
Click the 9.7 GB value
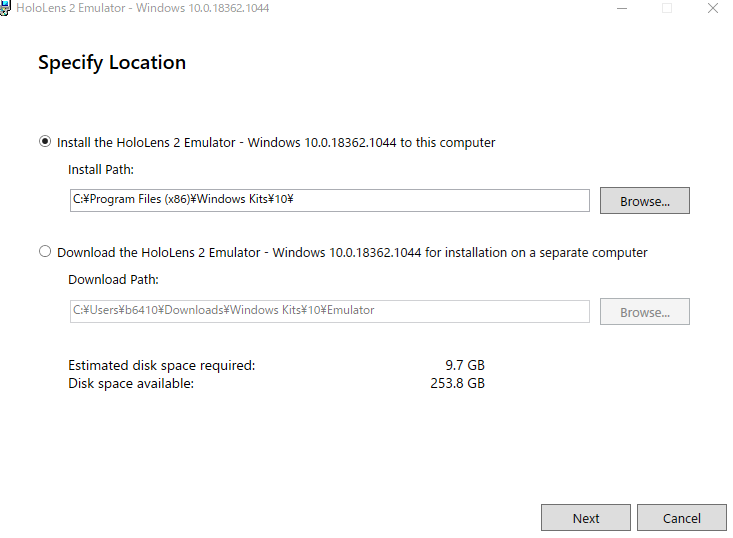click(465, 365)
